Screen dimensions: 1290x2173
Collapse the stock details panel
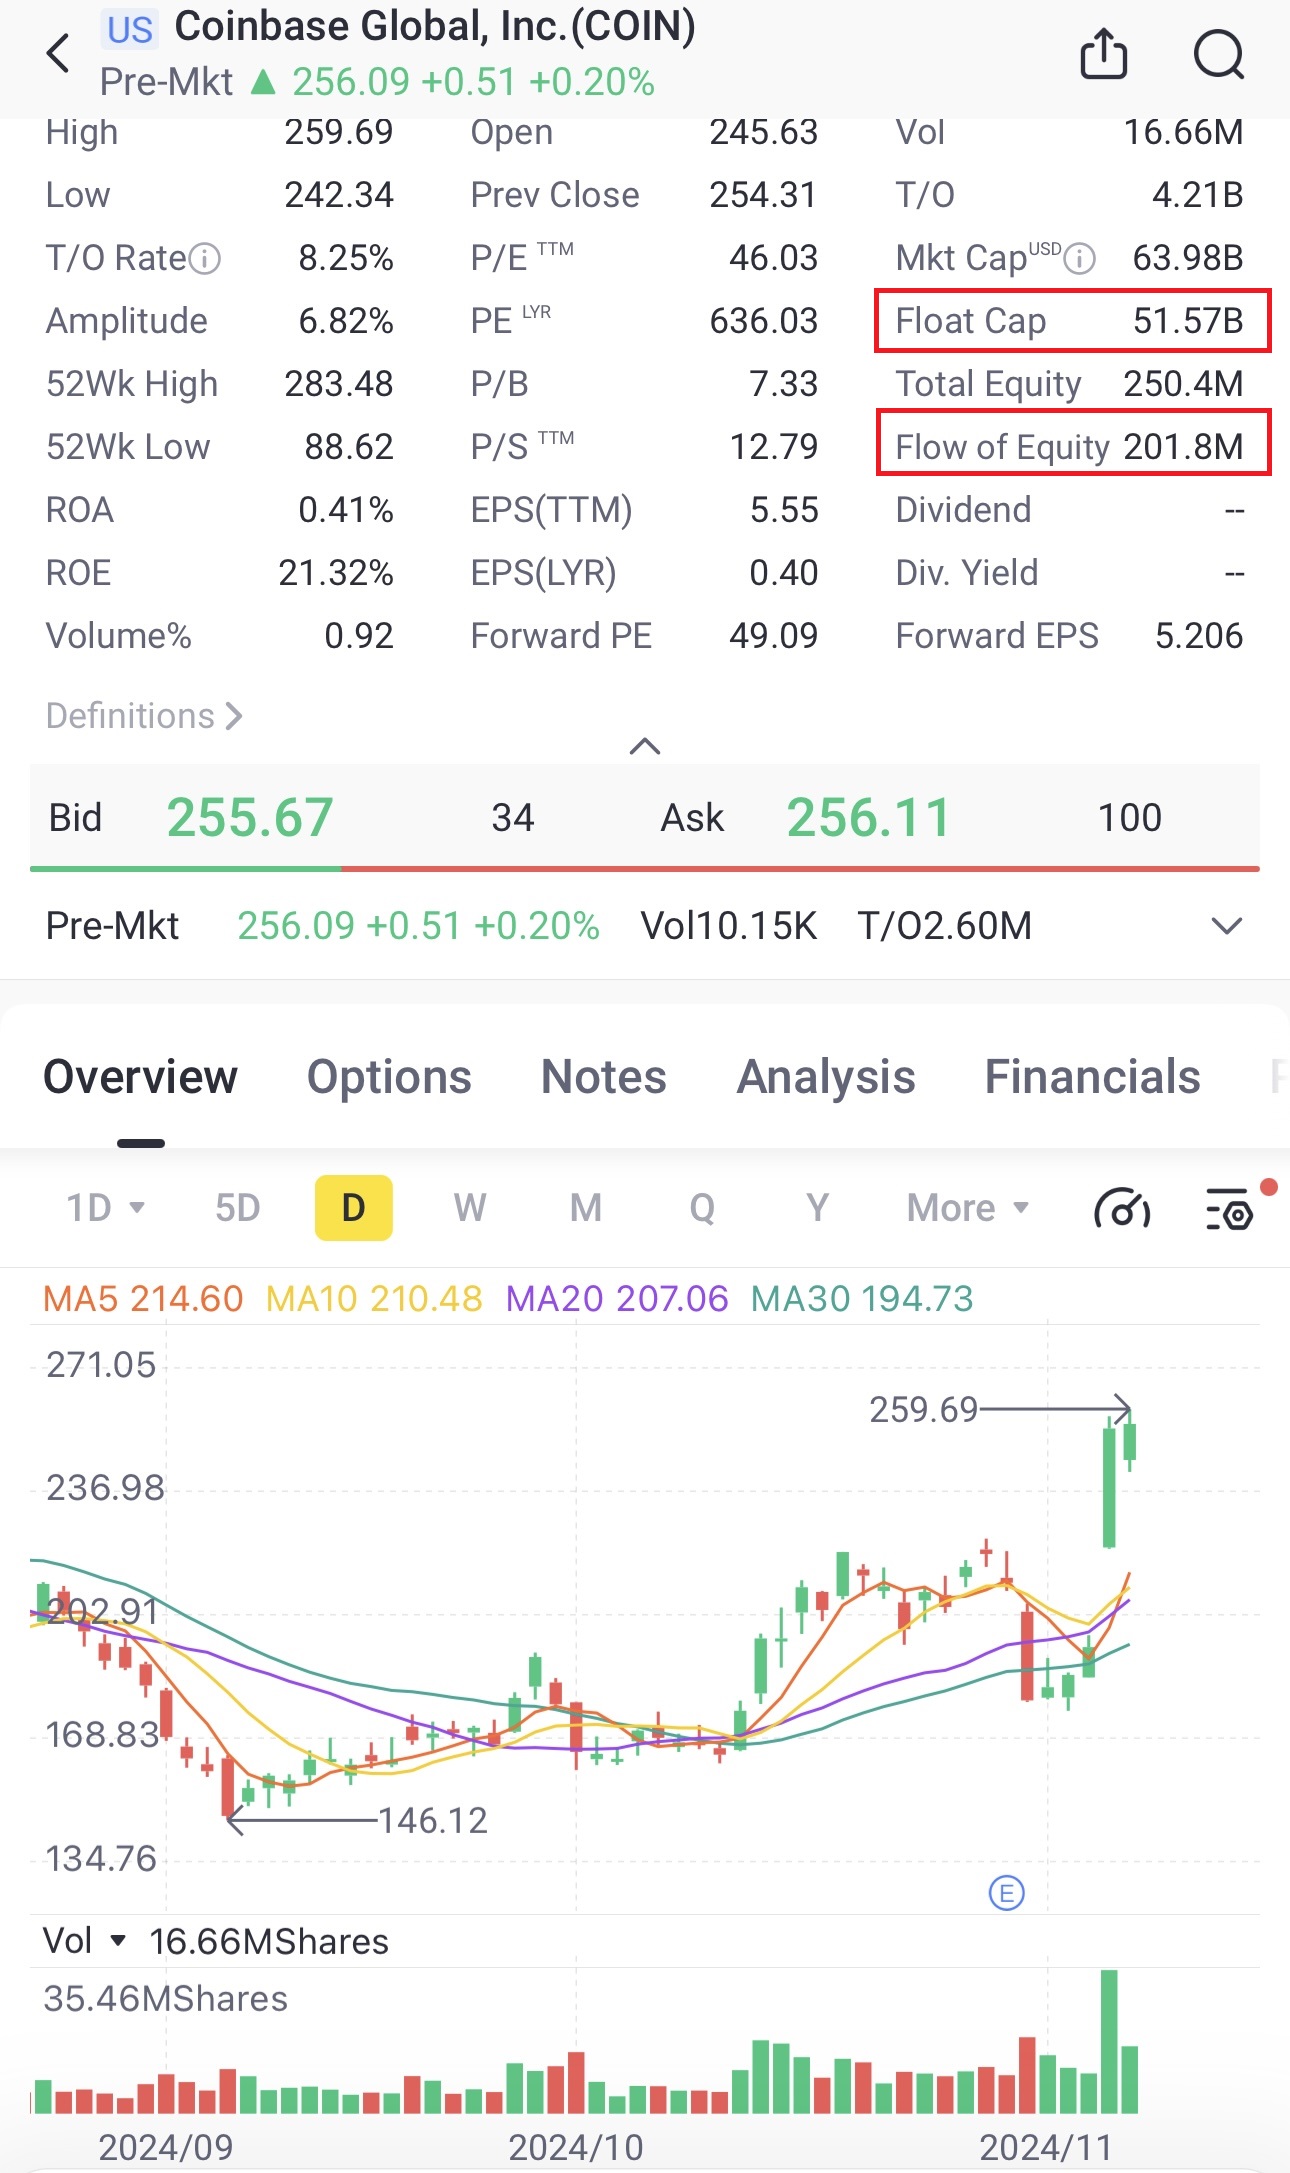(645, 746)
